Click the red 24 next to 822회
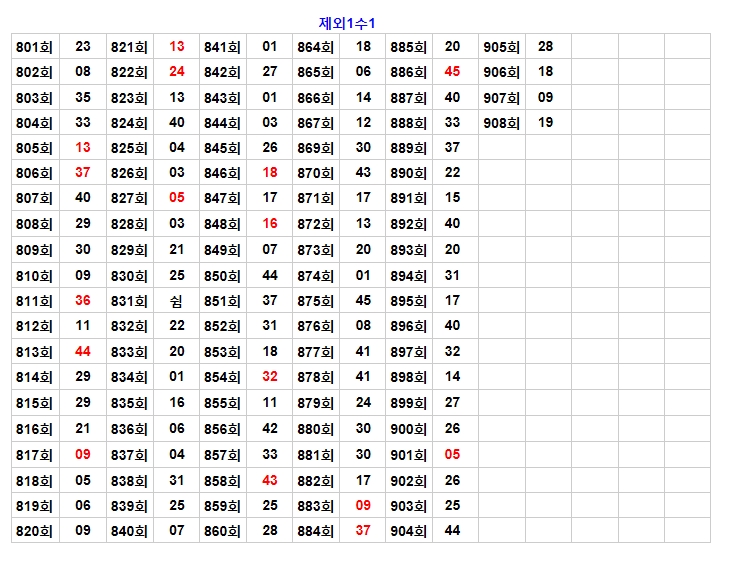 177,72
